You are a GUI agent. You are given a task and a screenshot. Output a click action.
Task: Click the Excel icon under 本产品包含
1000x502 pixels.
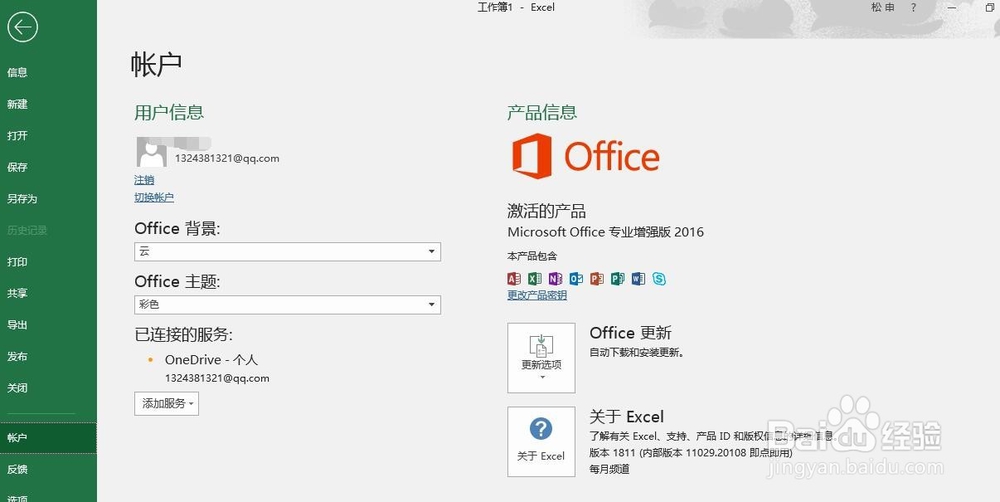(534, 279)
